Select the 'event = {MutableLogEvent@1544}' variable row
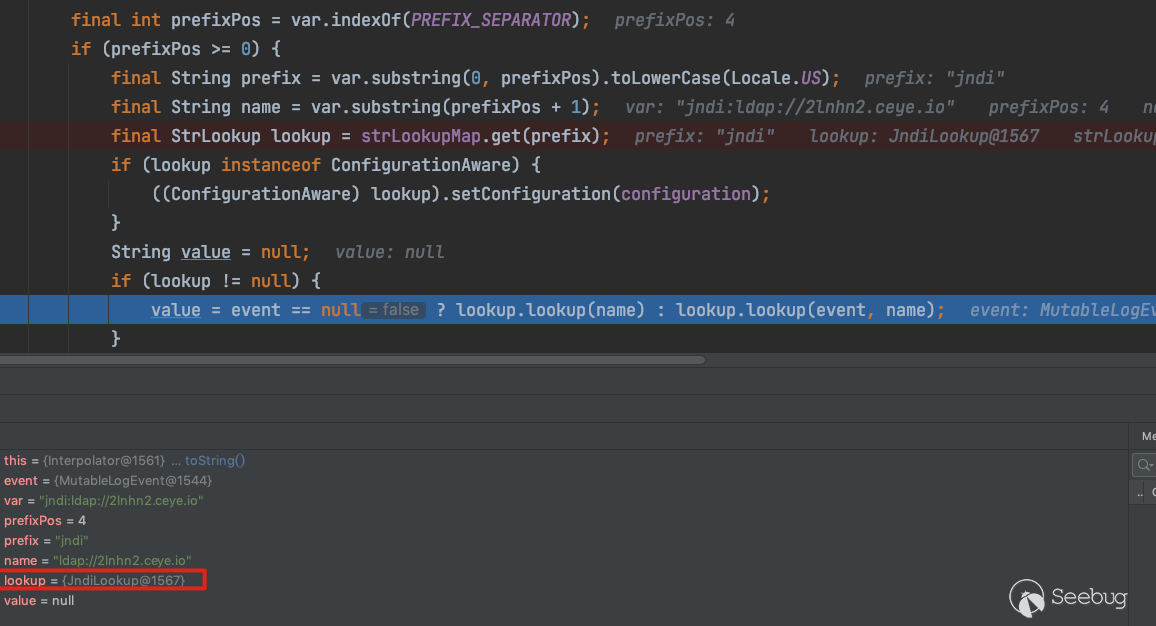Screen dimensions: 1156x626 (108, 480)
